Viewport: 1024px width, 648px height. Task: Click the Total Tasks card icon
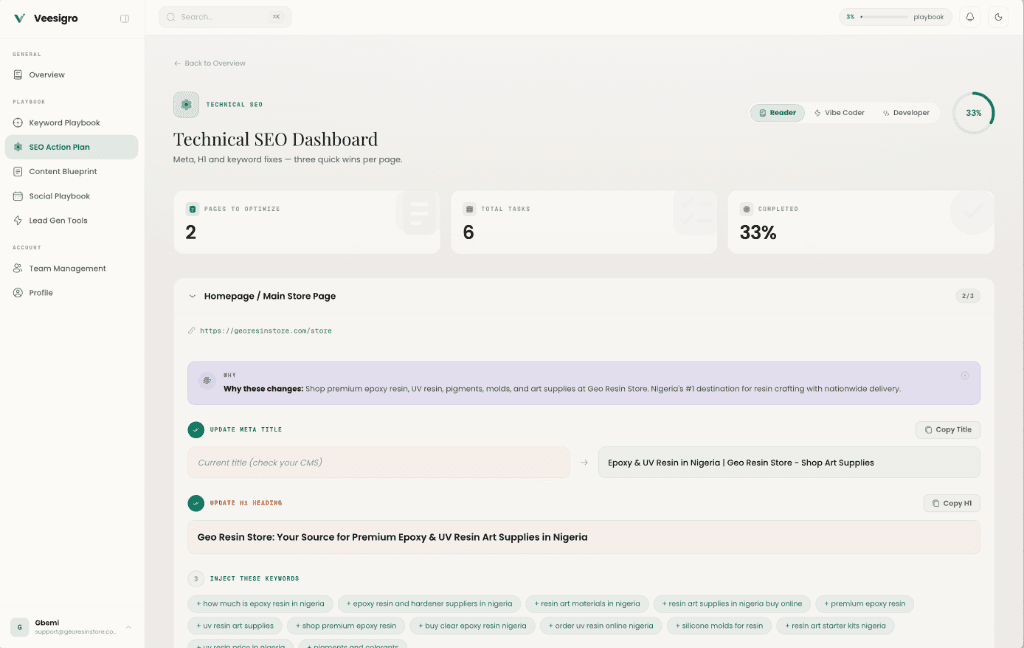[x=469, y=209]
